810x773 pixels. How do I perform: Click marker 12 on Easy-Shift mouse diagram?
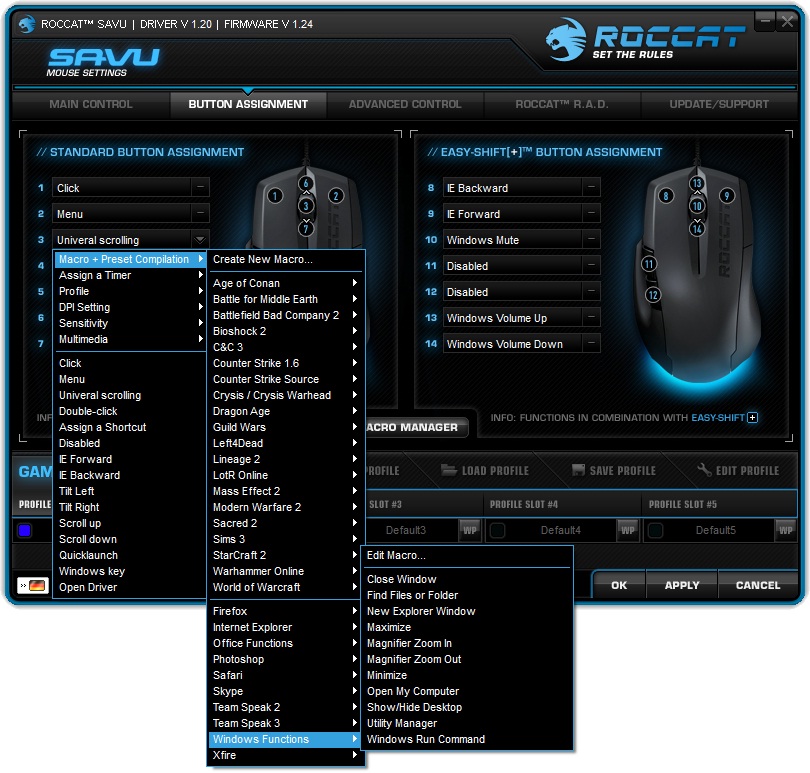pos(653,295)
